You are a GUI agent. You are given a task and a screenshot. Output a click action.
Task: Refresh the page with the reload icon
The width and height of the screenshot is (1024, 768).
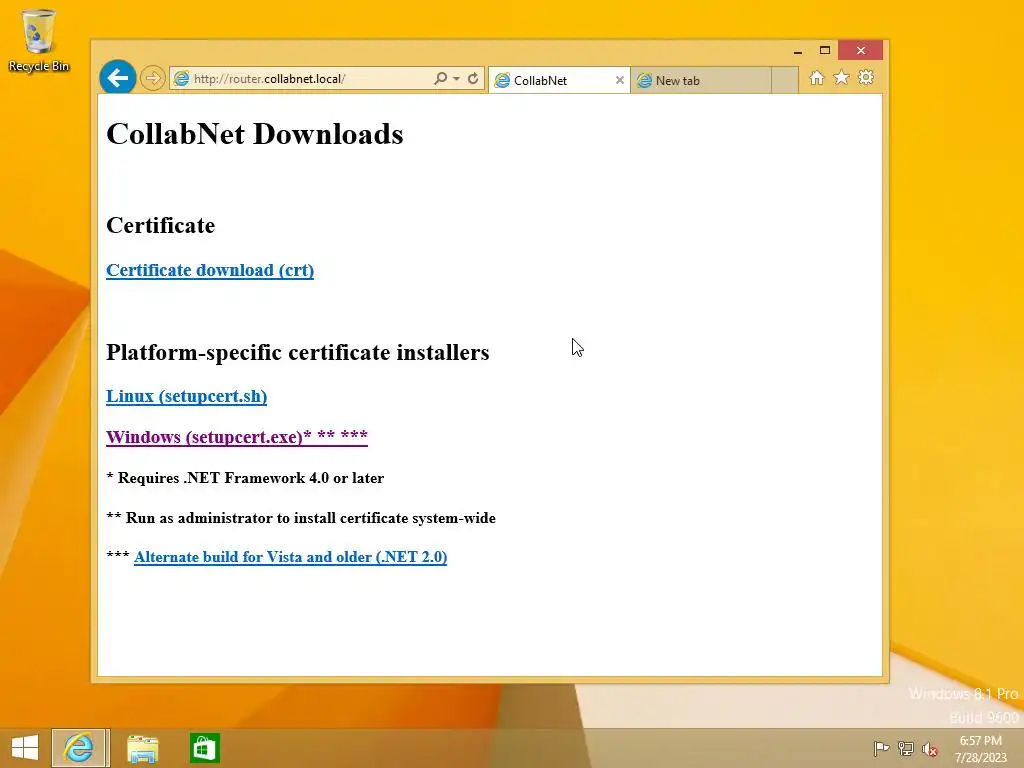[x=473, y=78]
